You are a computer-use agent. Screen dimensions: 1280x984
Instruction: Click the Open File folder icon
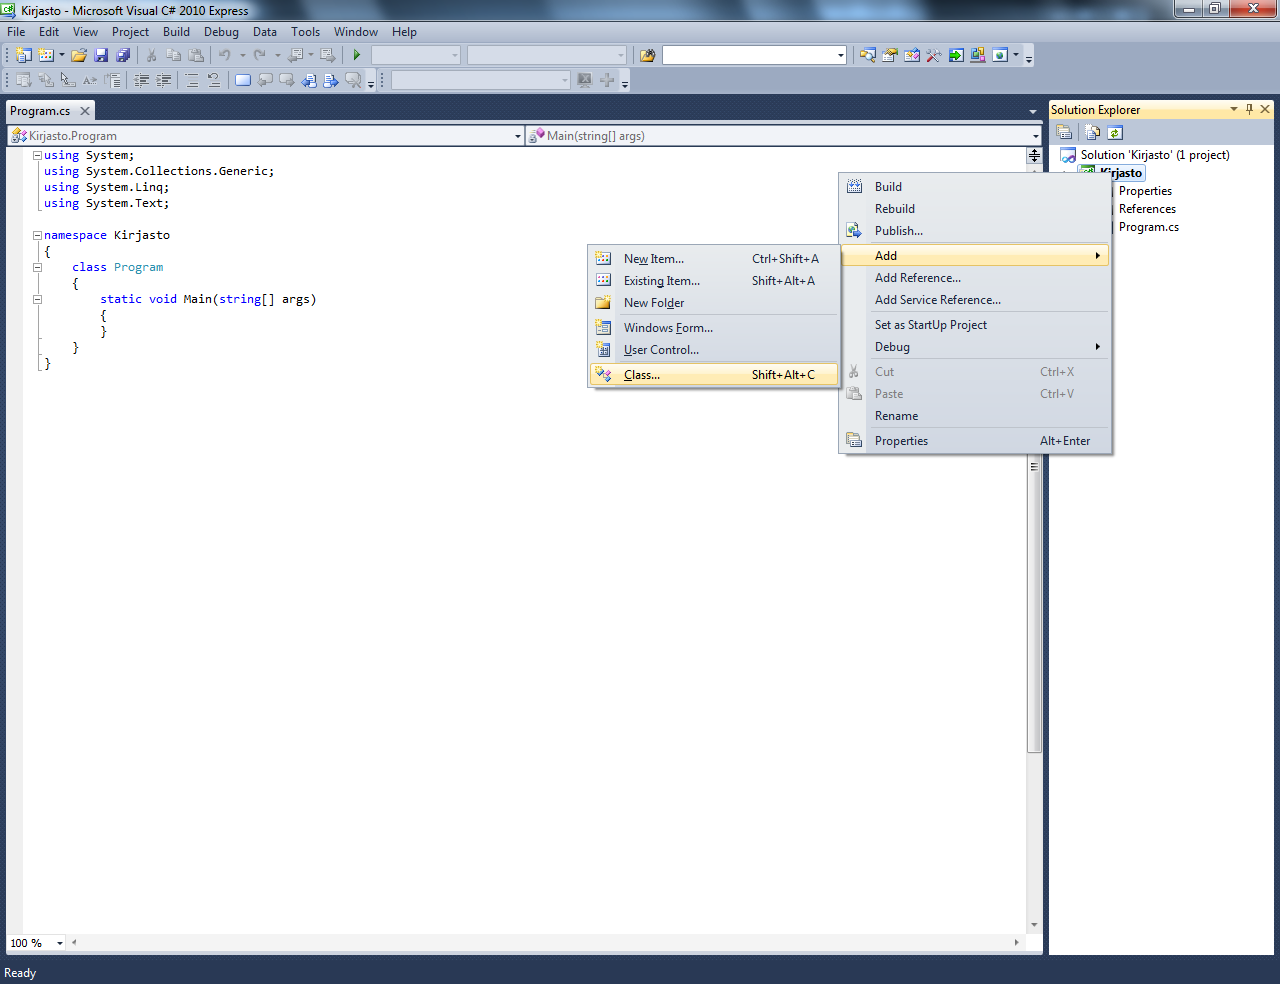click(79, 55)
